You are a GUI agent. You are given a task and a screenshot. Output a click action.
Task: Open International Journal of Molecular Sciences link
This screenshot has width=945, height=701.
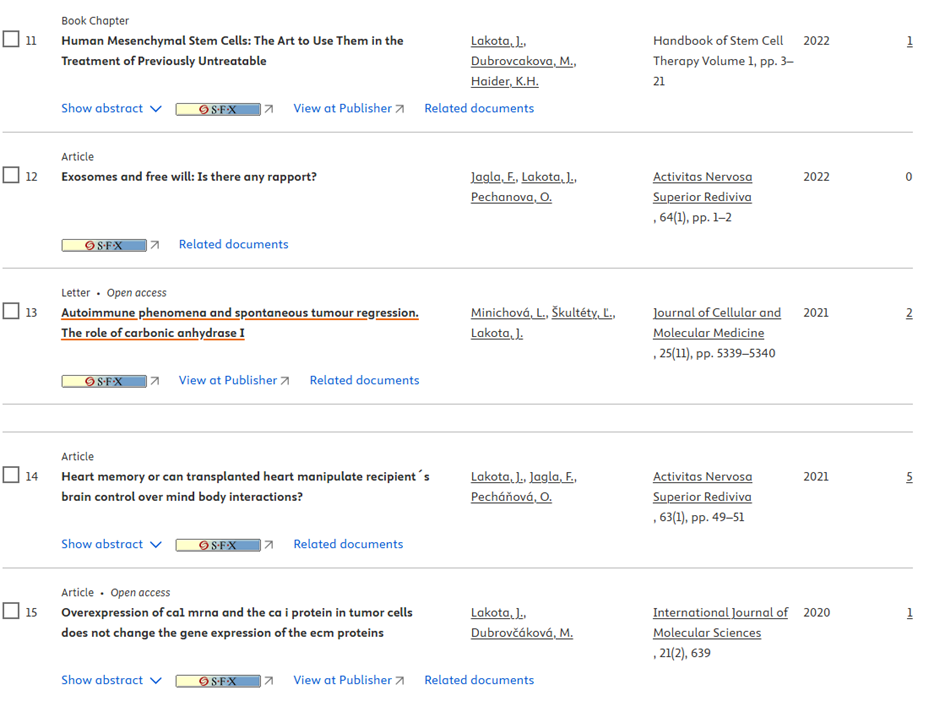720,623
